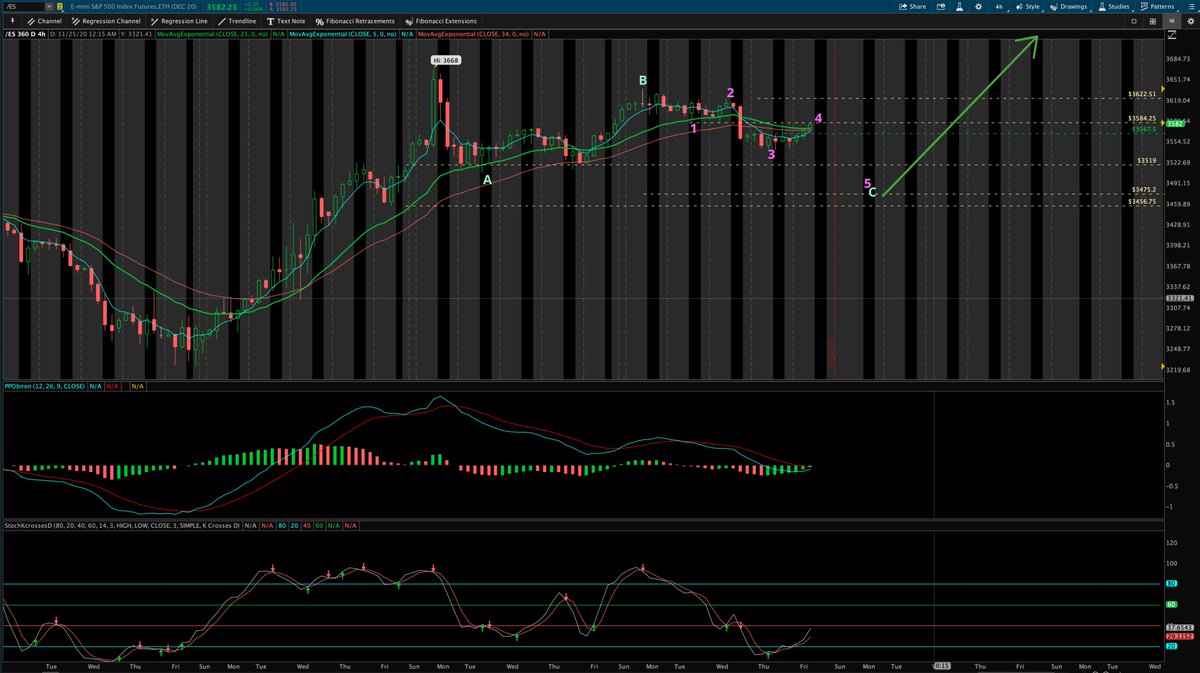This screenshot has height=673, width=1200.
Task: Click the Share button
Action: coord(912,6)
